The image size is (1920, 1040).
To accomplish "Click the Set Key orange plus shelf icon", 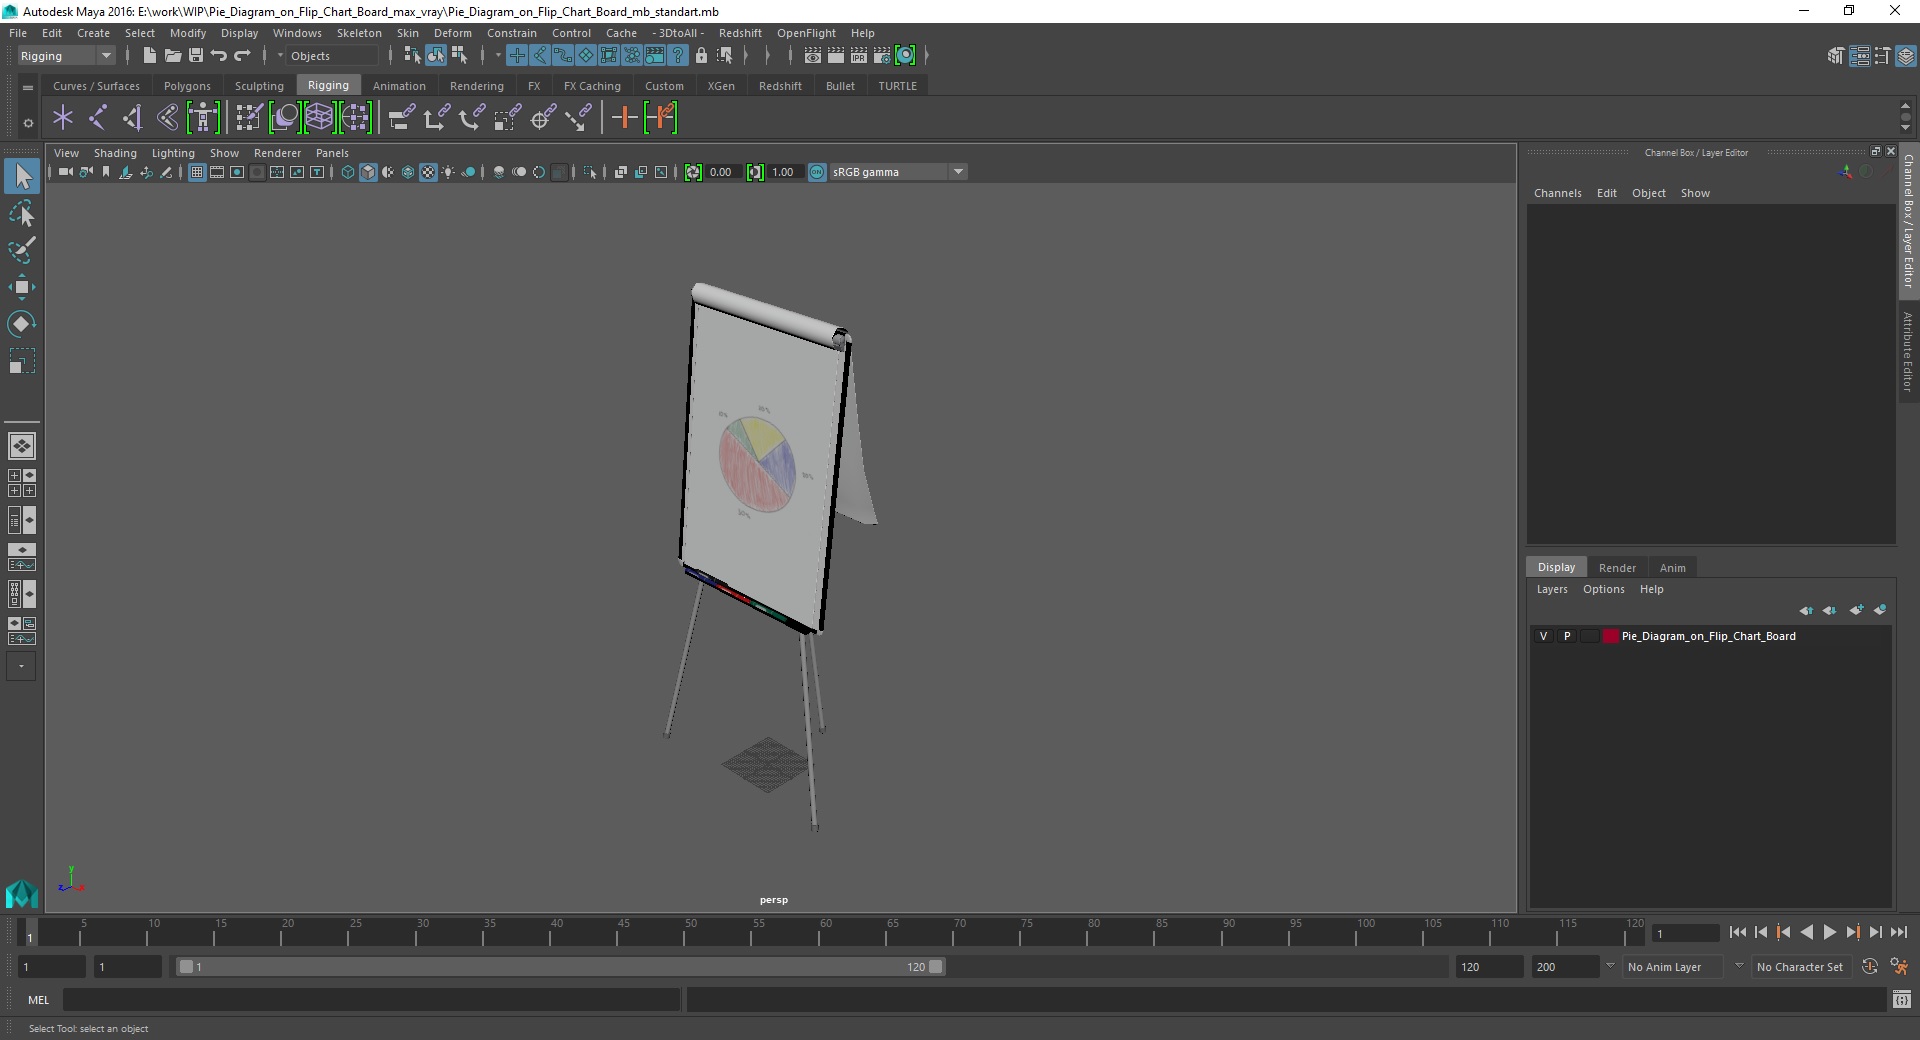I will click(x=624, y=118).
